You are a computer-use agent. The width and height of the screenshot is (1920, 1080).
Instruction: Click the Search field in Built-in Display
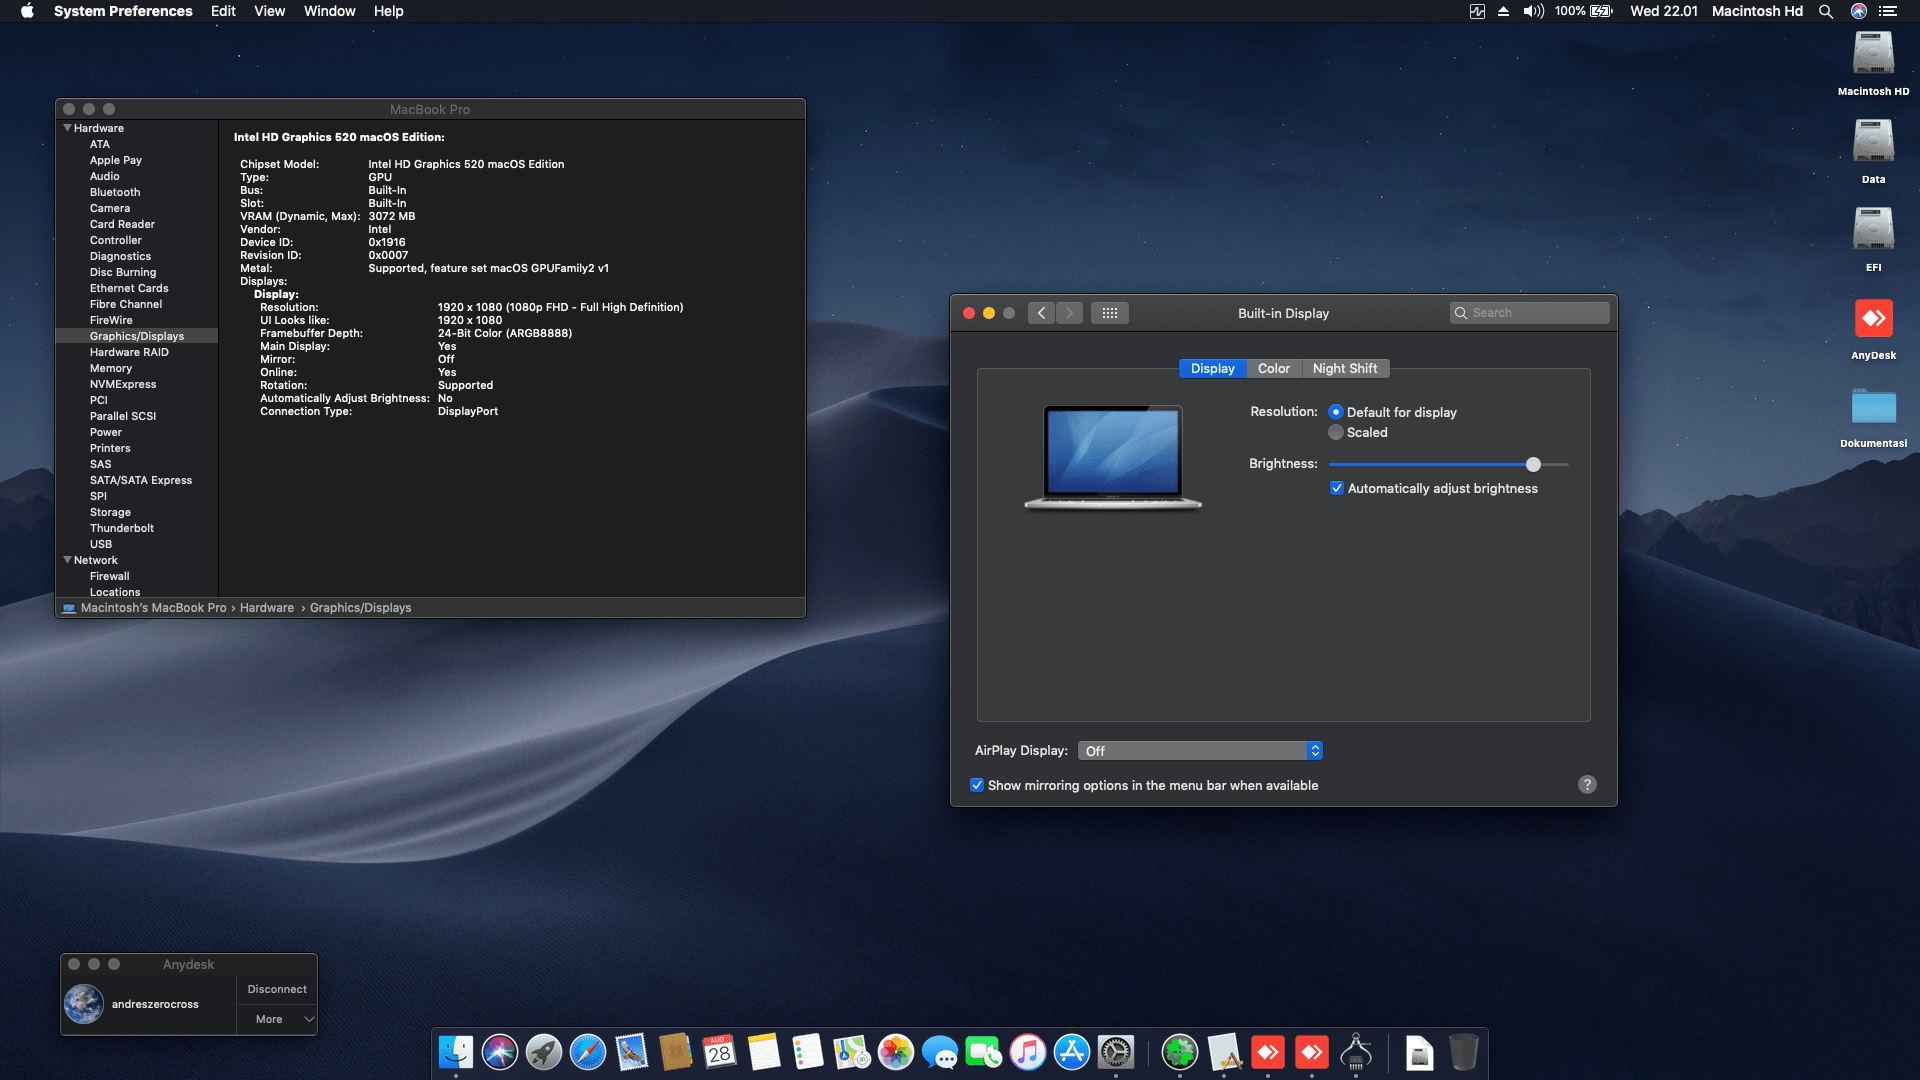pyautogui.click(x=1530, y=313)
